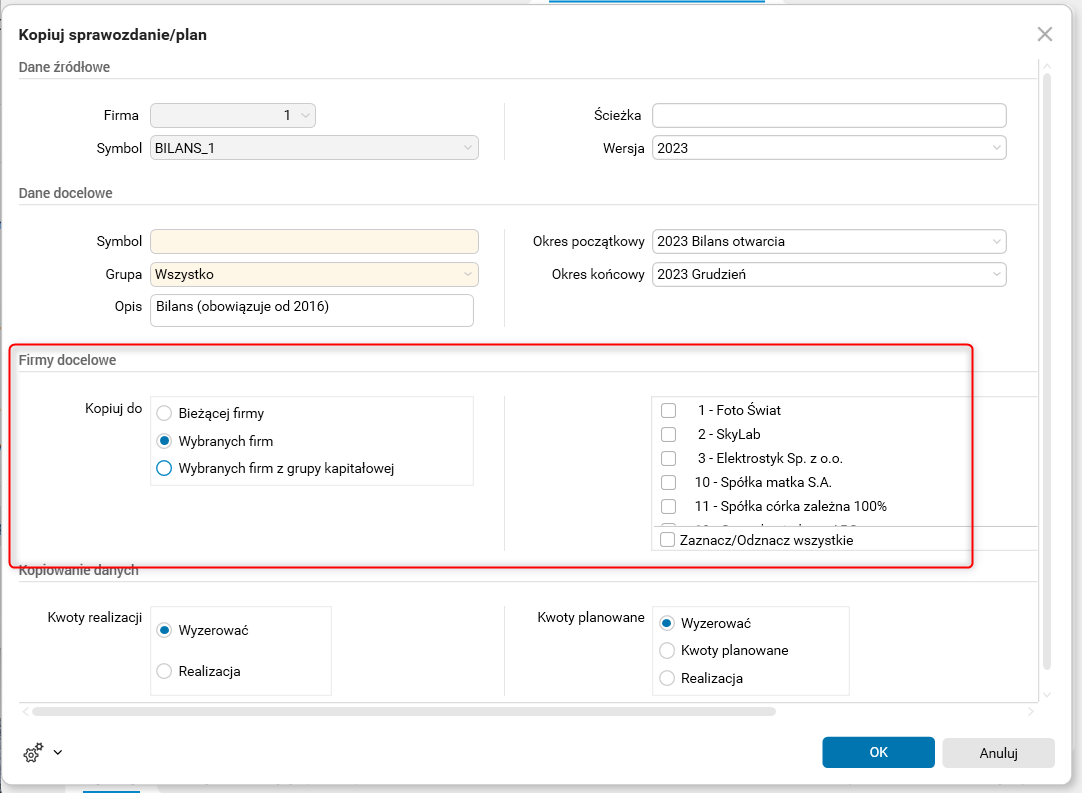The width and height of the screenshot is (1082, 793).
Task: Open the settings gear icon menu
Action: [x=33, y=753]
